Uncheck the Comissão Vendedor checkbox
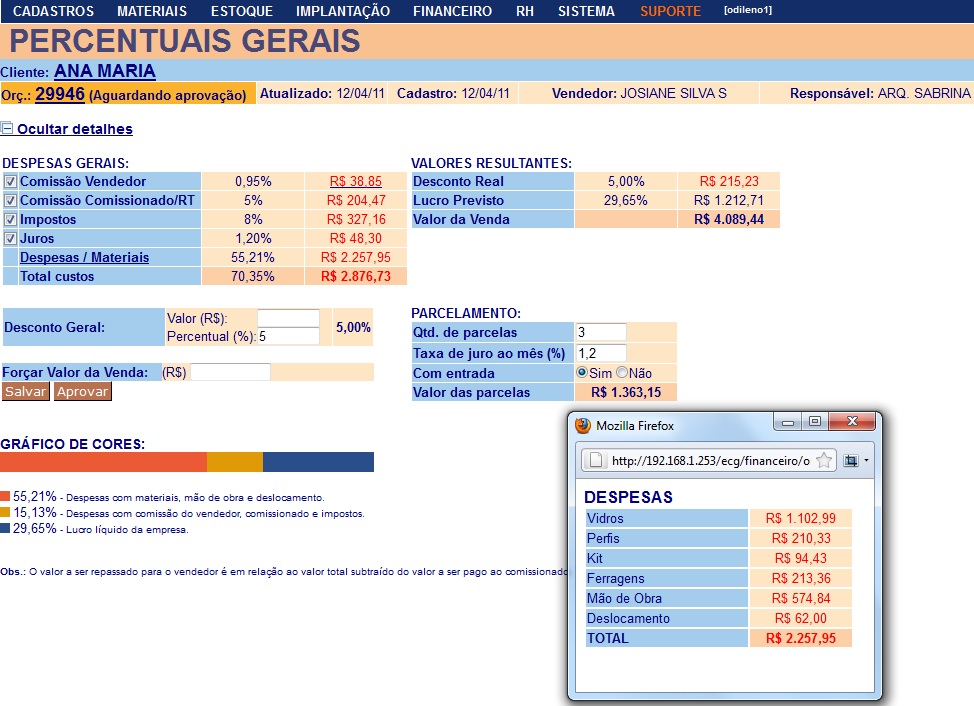 10,182
